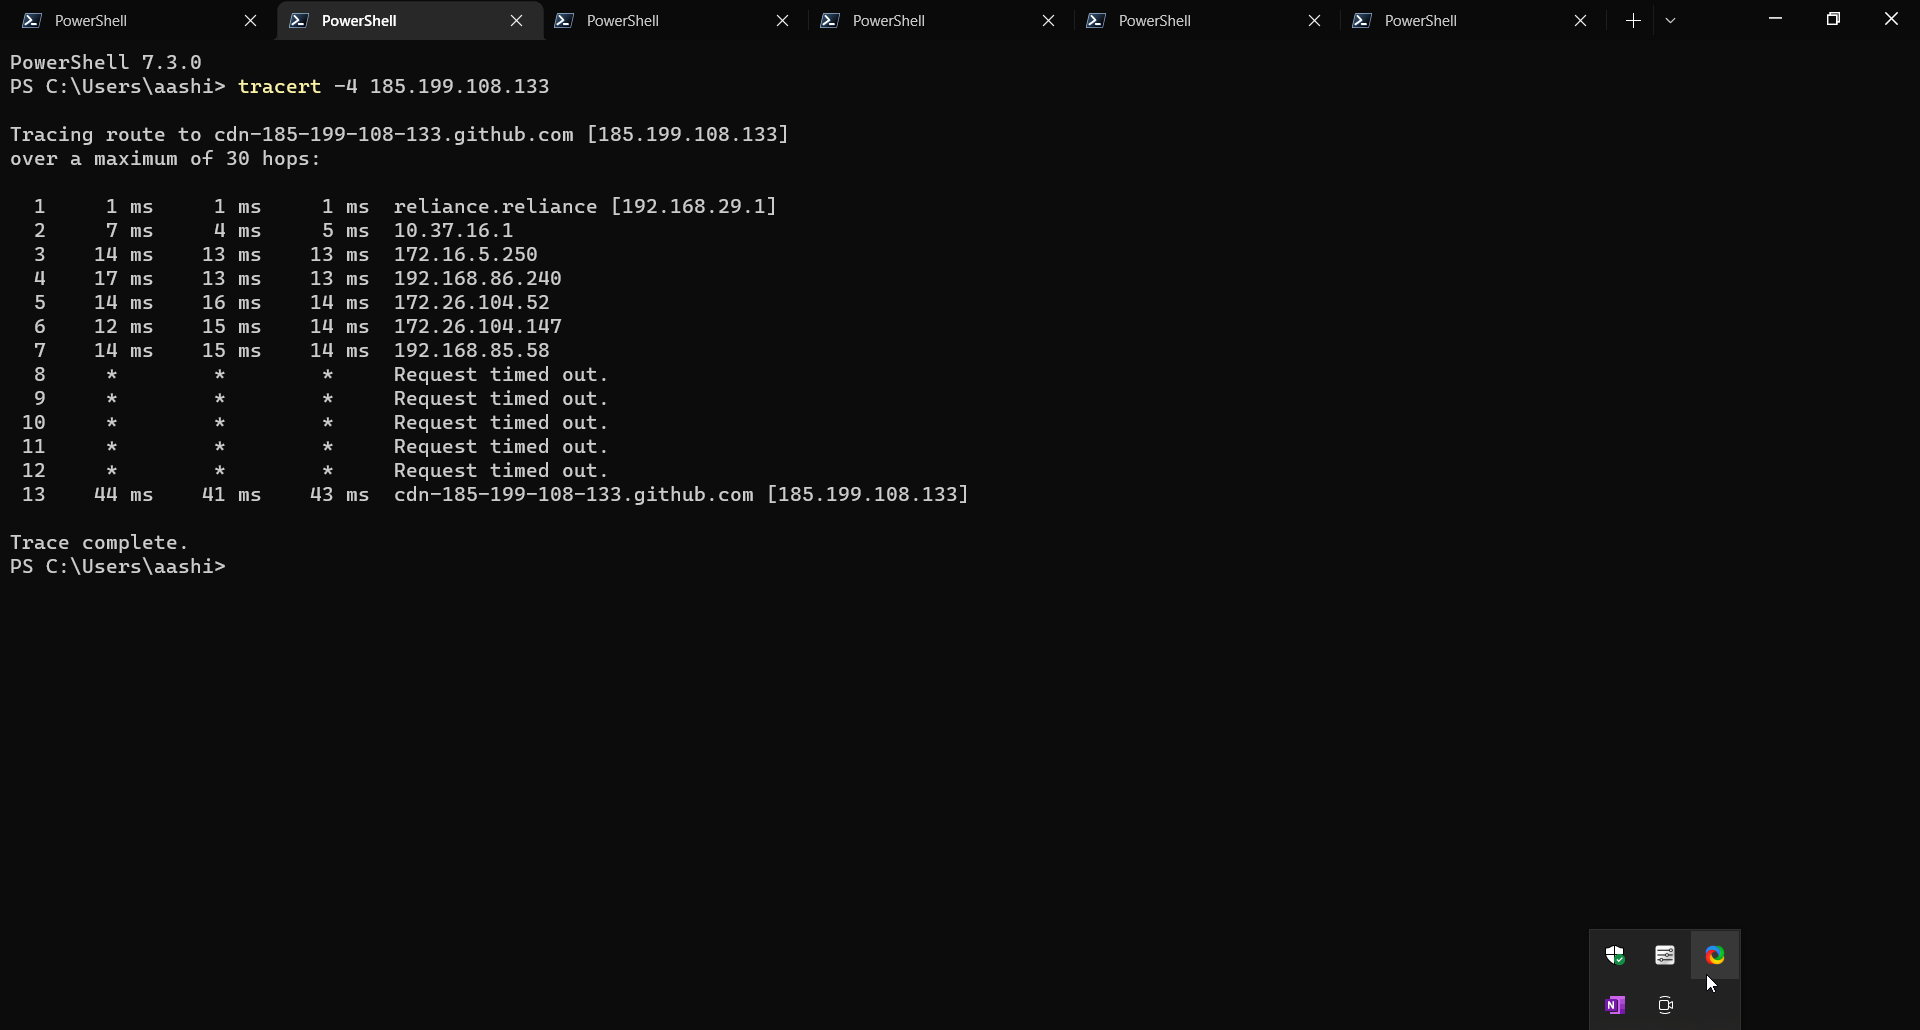Close the Windows Terminal window
Image resolution: width=1920 pixels, height=1030 pixels.
1891,19
